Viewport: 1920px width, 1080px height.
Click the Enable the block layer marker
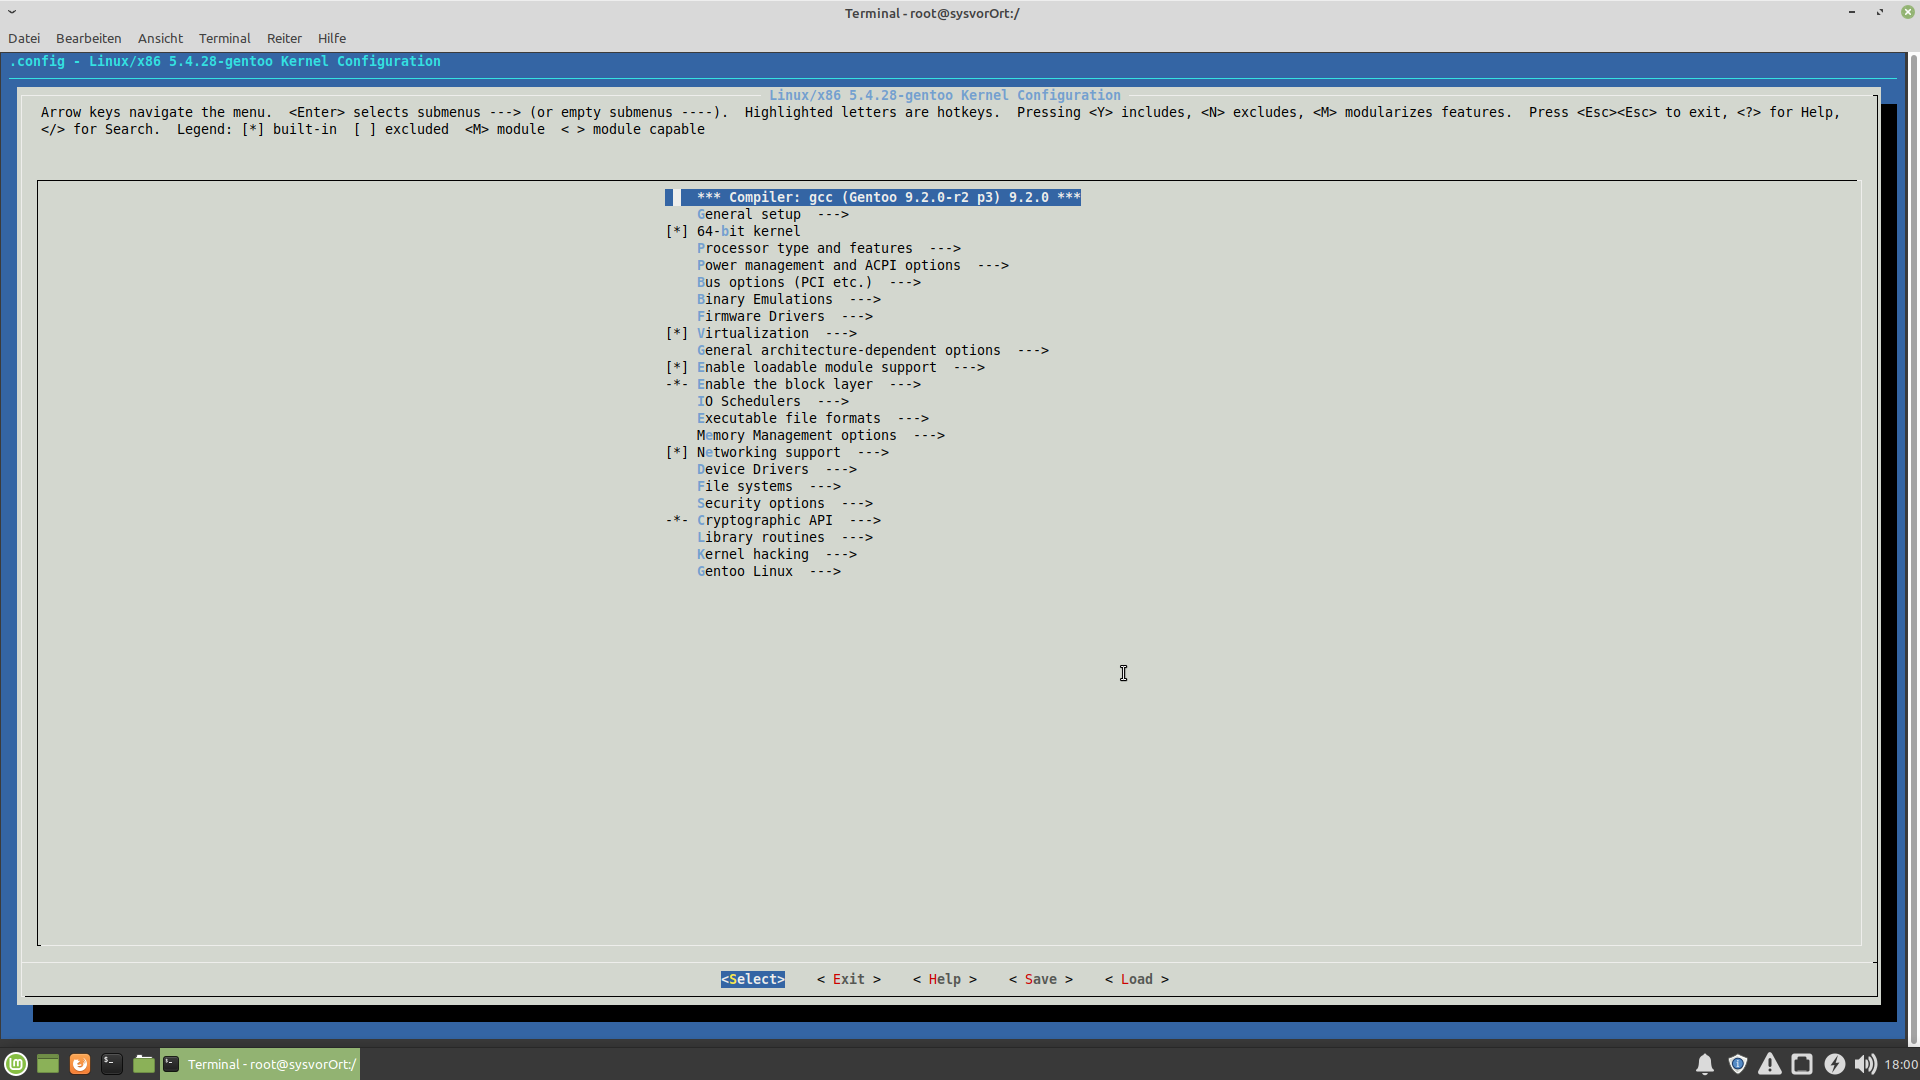point(677,384)
